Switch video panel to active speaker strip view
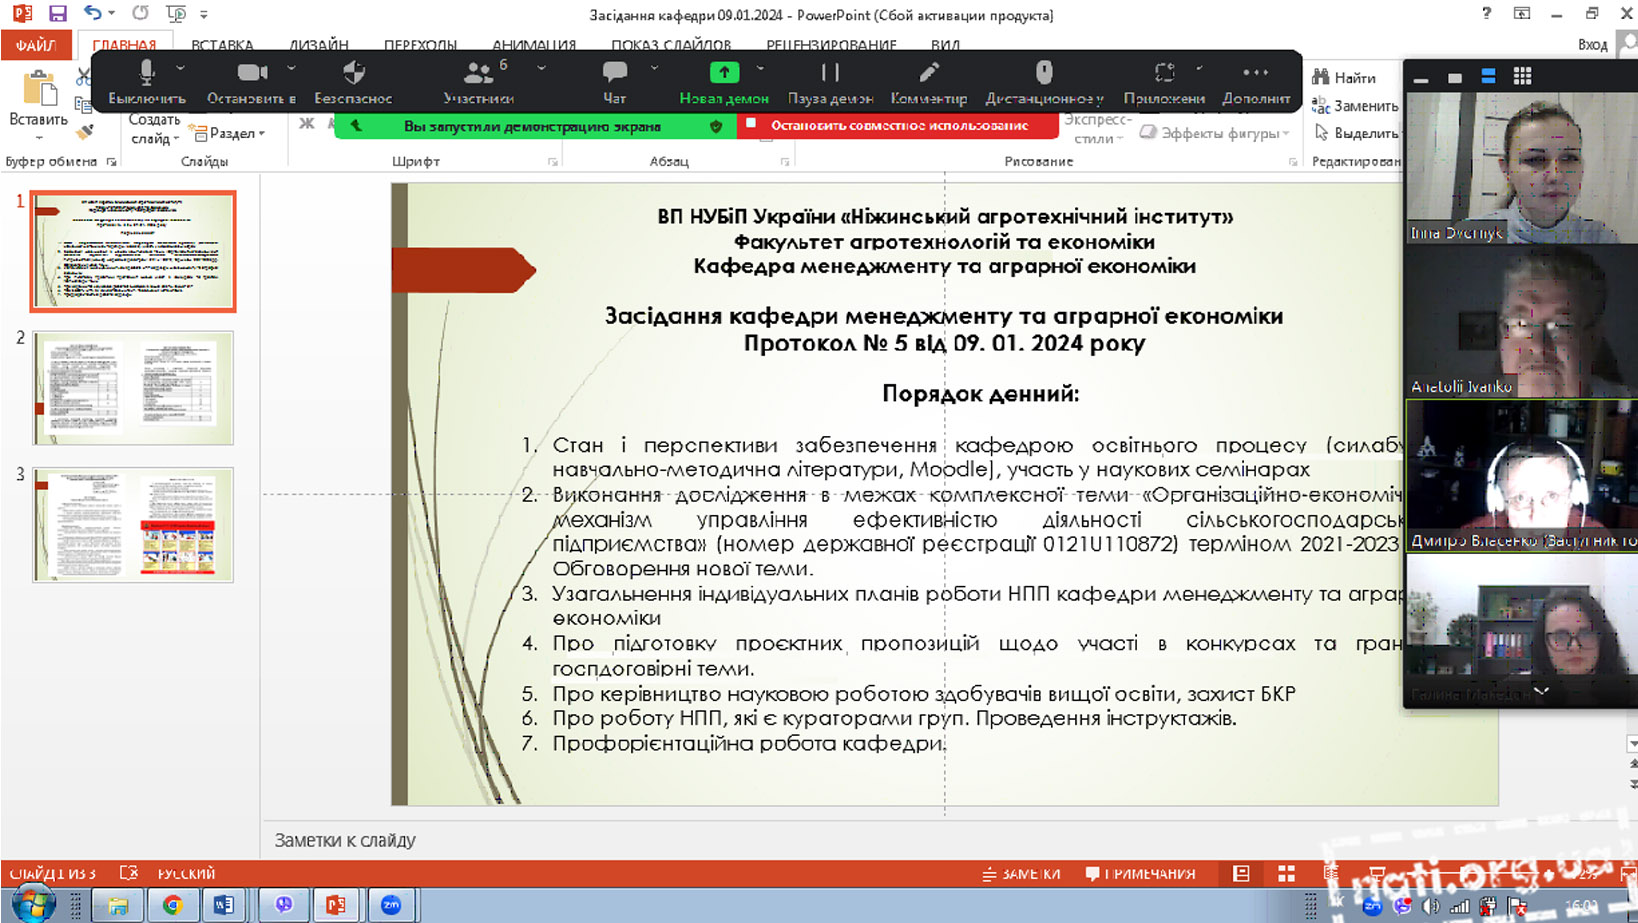 (1488, 76)
